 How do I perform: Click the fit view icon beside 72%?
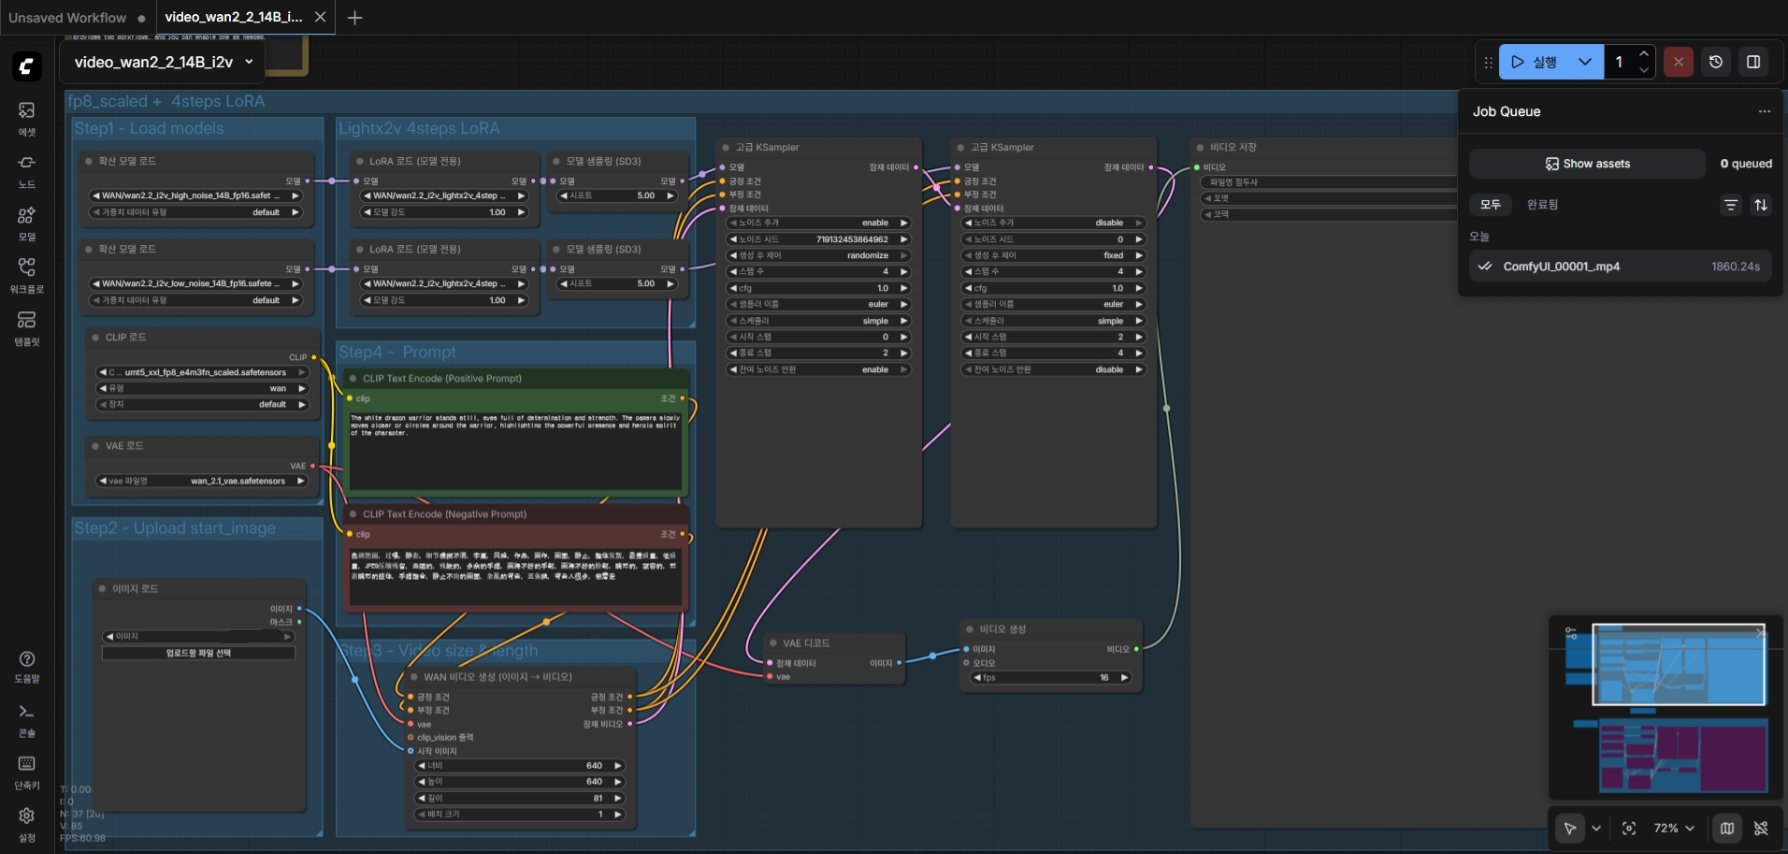pyautogui.click(x=1629, y=828)
